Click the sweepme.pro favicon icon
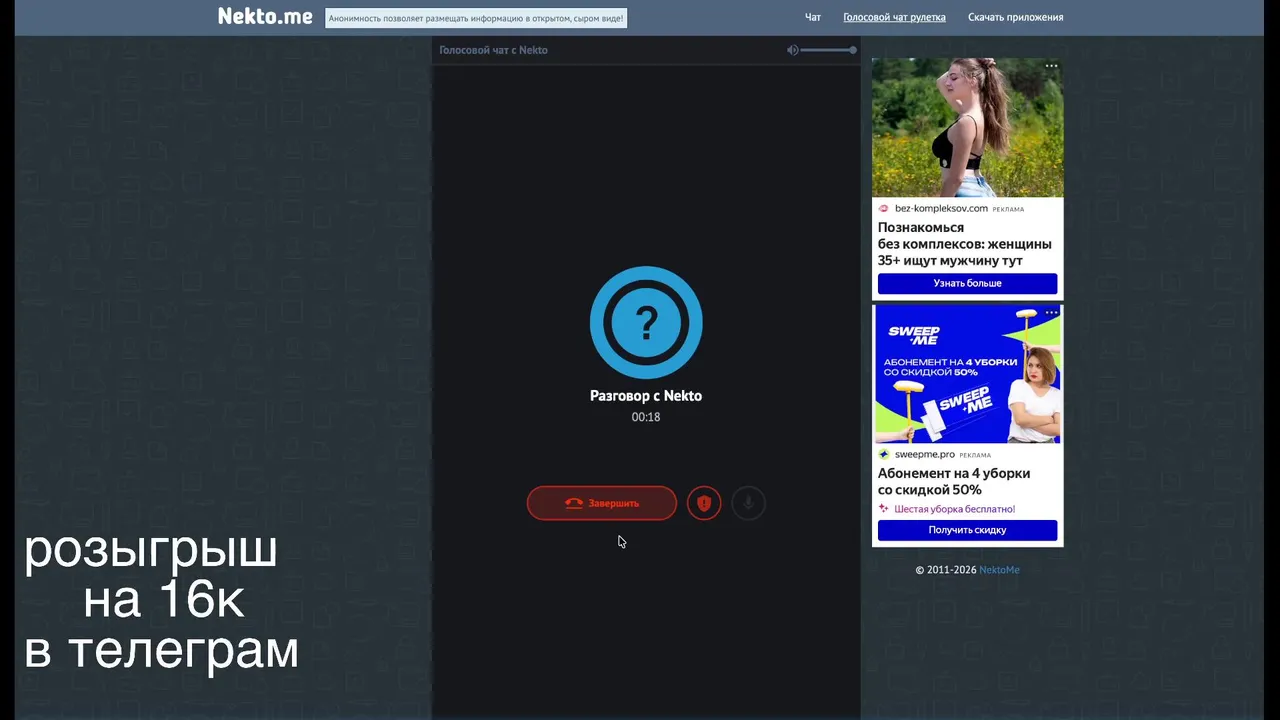Viewport: 1280px width, 720px height. pyautogui.click(x=883, y=454)
